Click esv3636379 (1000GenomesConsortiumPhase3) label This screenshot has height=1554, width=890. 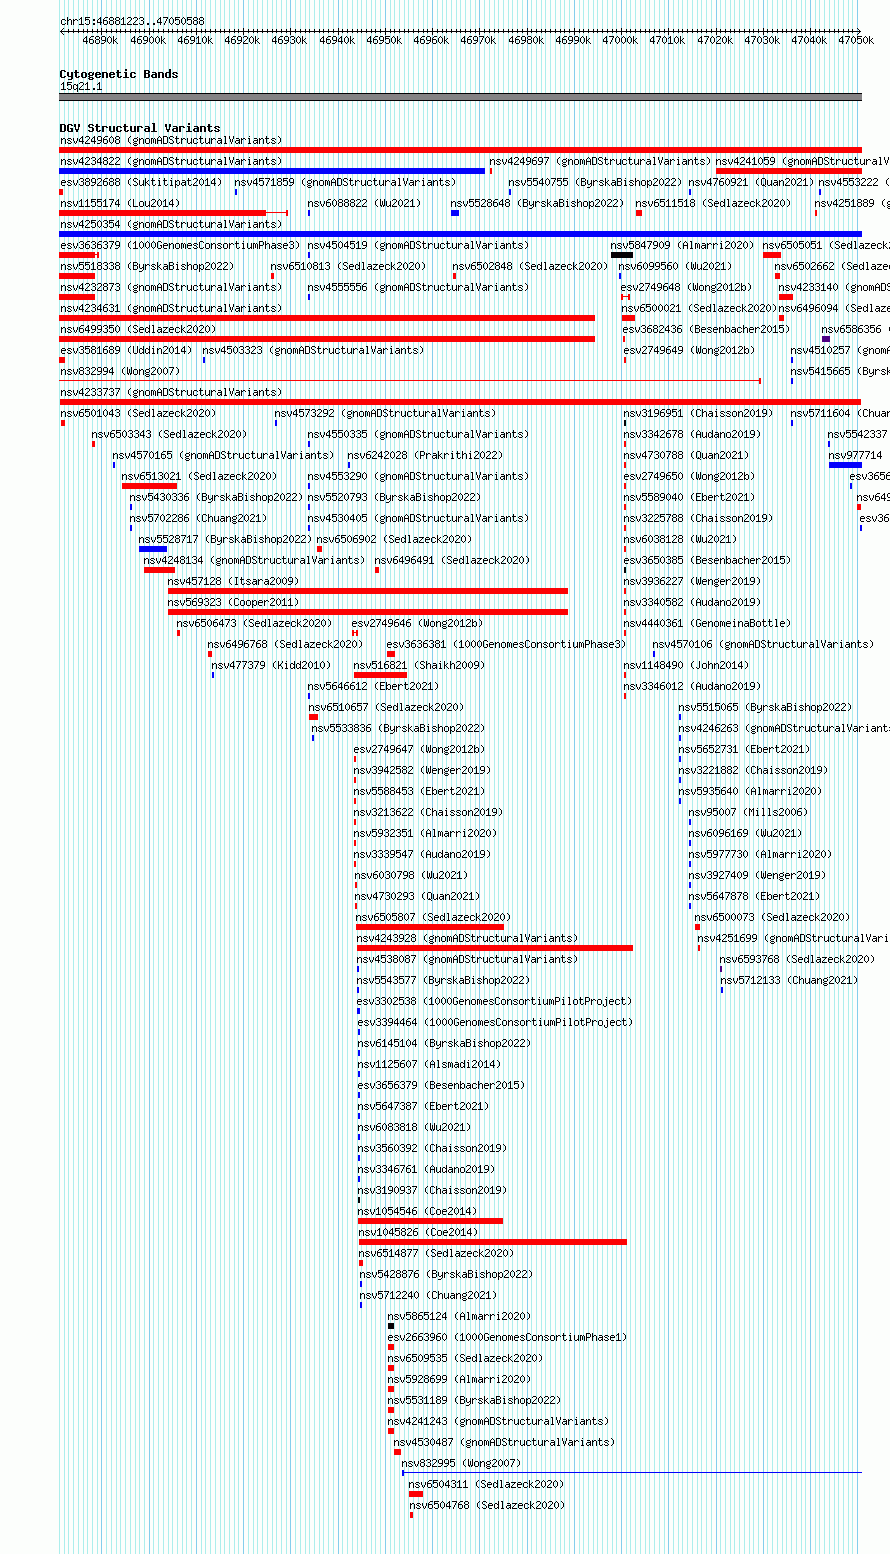(x=180, y=245)
